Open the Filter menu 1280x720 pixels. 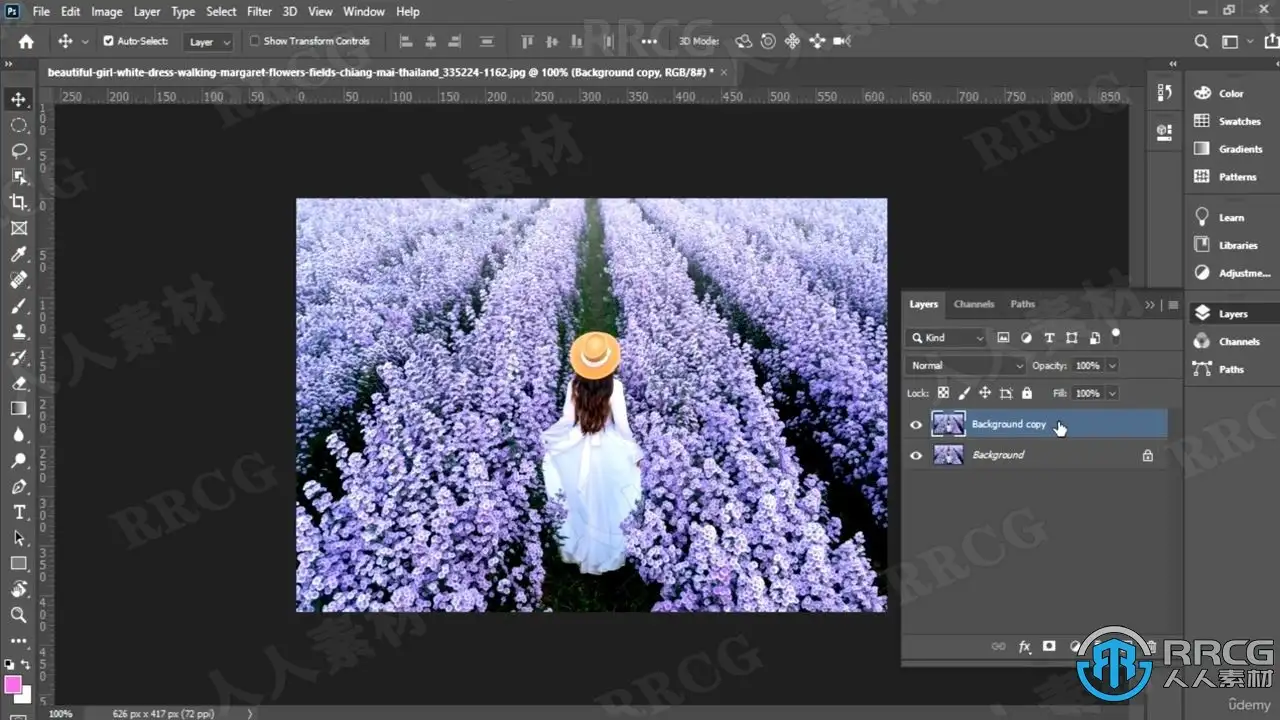259,12
